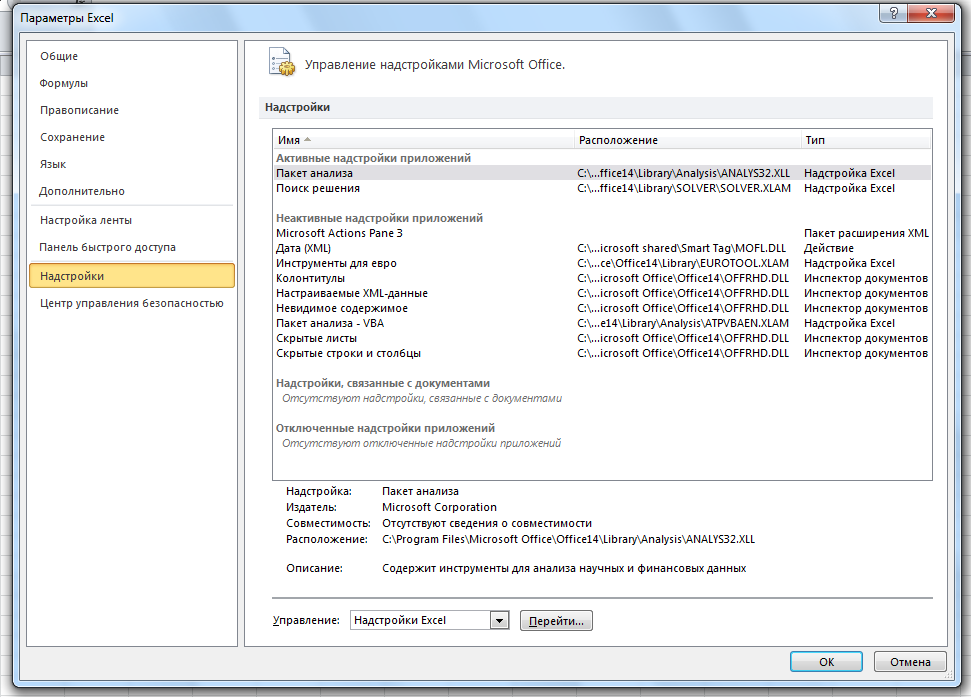Select the Поиск решения add-in row

pos(602,188)
